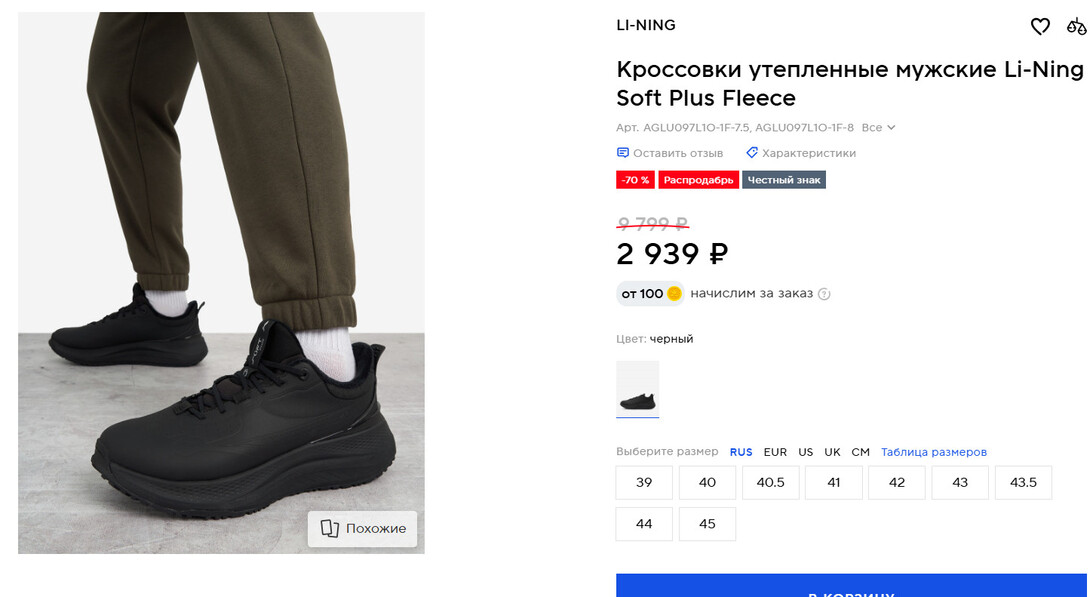Open the 'Таблица размеров' size chart link
The height and width of the screenshot is (597, 1090).
[933, 452]
